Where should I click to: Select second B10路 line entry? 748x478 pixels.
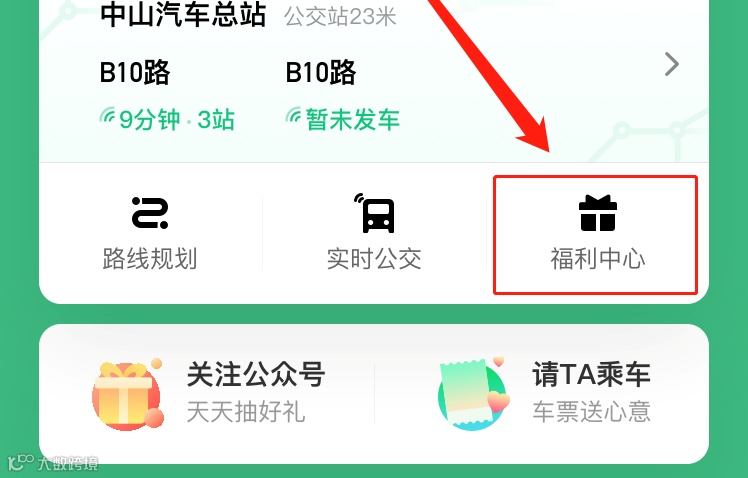pos(321,73)
